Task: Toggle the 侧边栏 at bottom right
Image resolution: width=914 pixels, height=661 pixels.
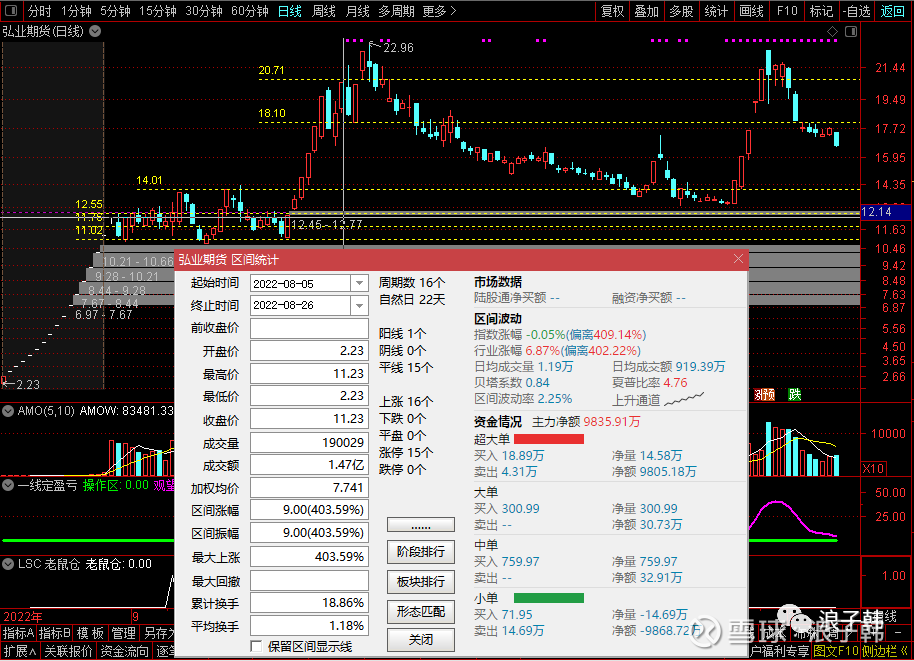Action: click(886, 651)
